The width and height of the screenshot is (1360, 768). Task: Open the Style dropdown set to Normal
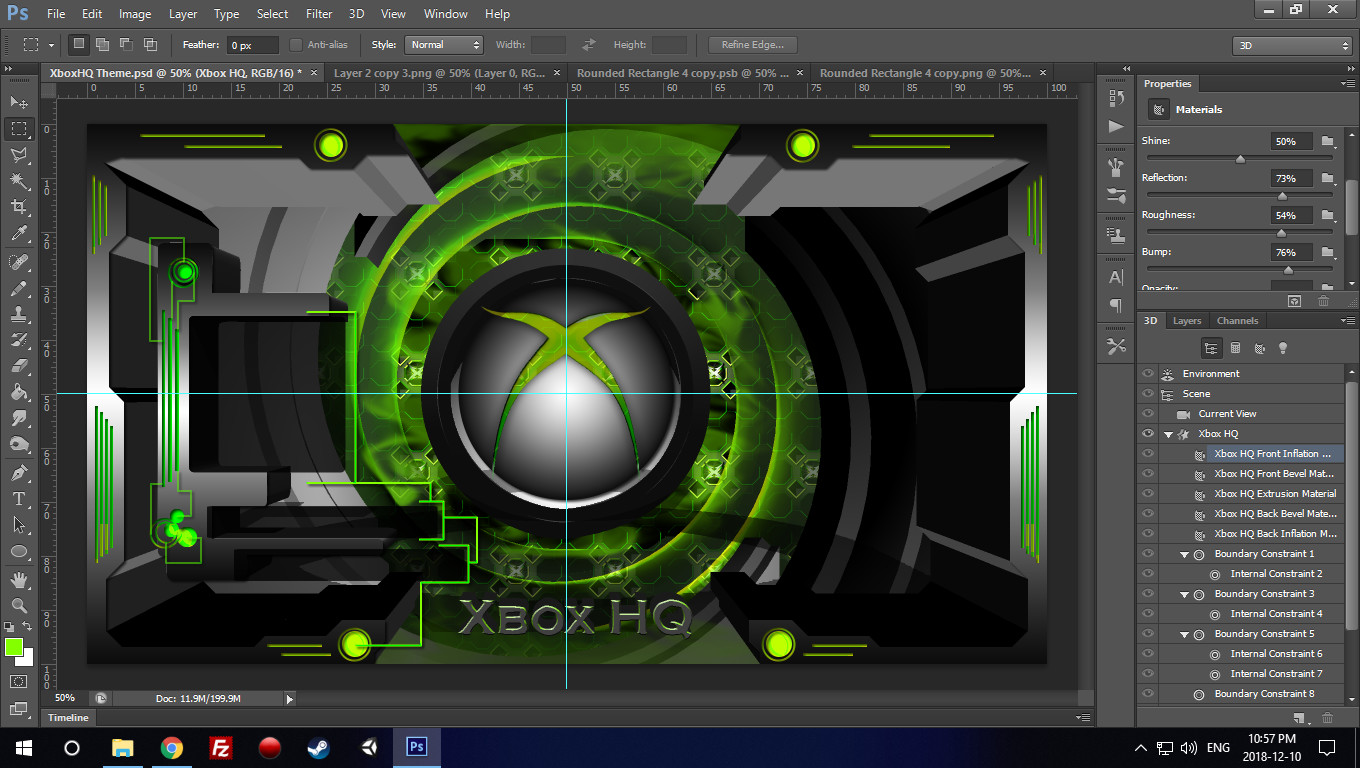(x=444, y=45)
